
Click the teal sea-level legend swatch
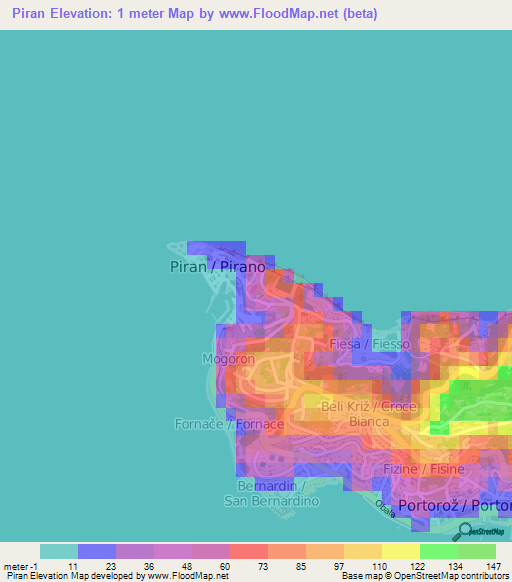click(x=59, y=551)
